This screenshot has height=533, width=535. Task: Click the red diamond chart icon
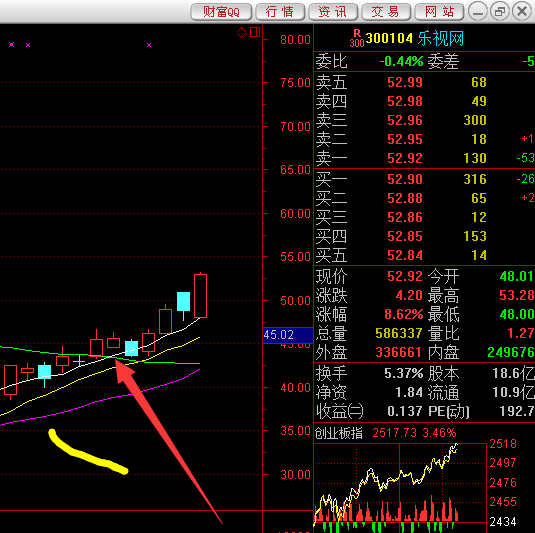(241, 33)
